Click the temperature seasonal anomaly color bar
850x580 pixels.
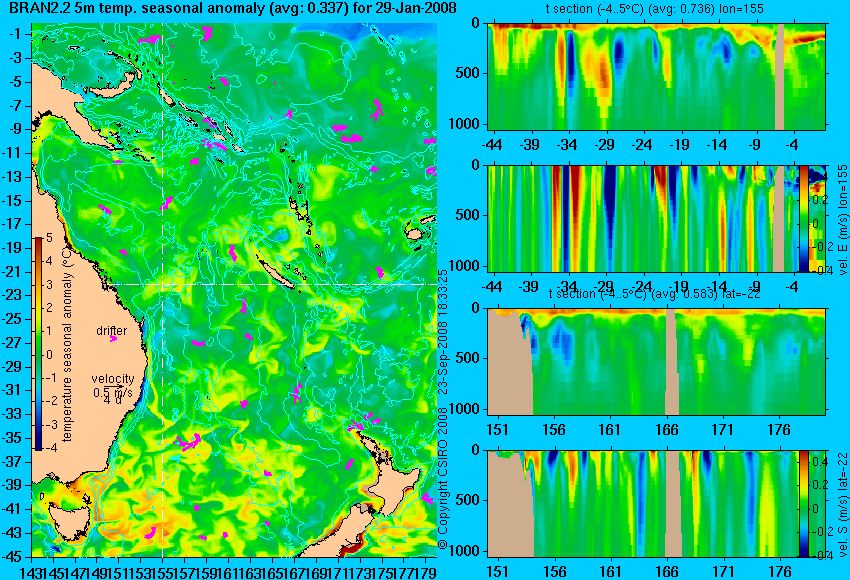pos(38,344)
